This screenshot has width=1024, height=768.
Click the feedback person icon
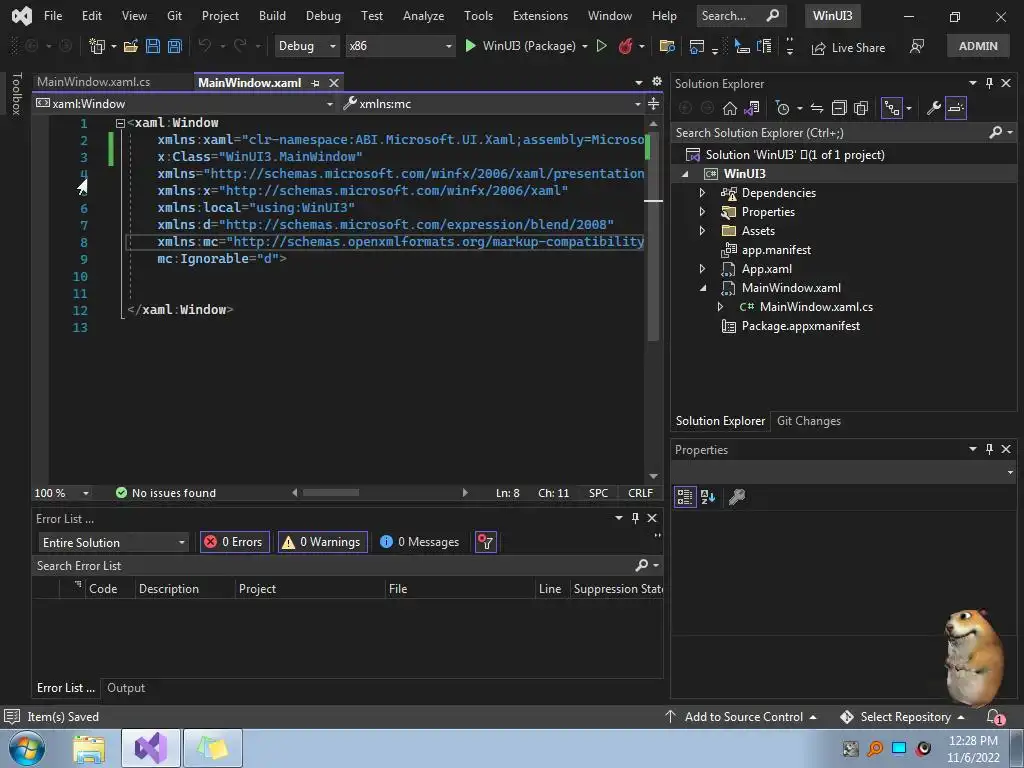click(917, 46)
